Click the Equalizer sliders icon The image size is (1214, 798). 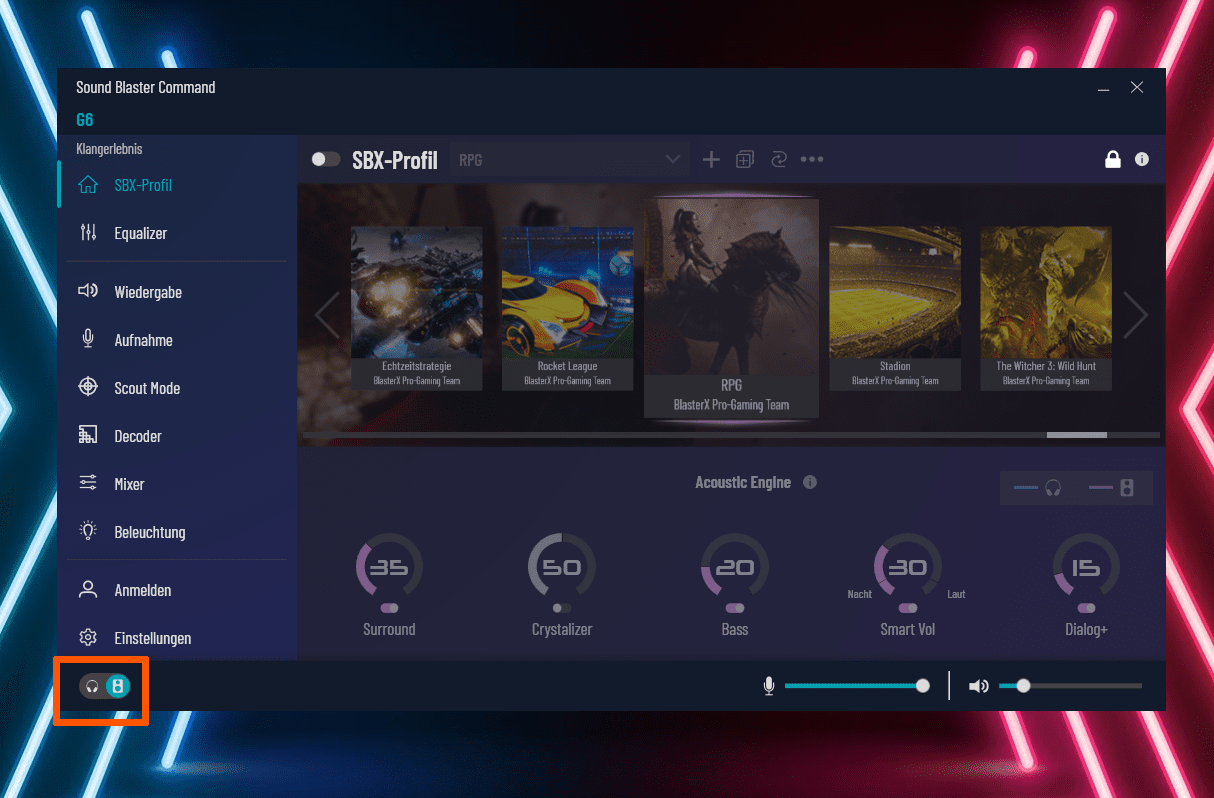click(88, 233)
